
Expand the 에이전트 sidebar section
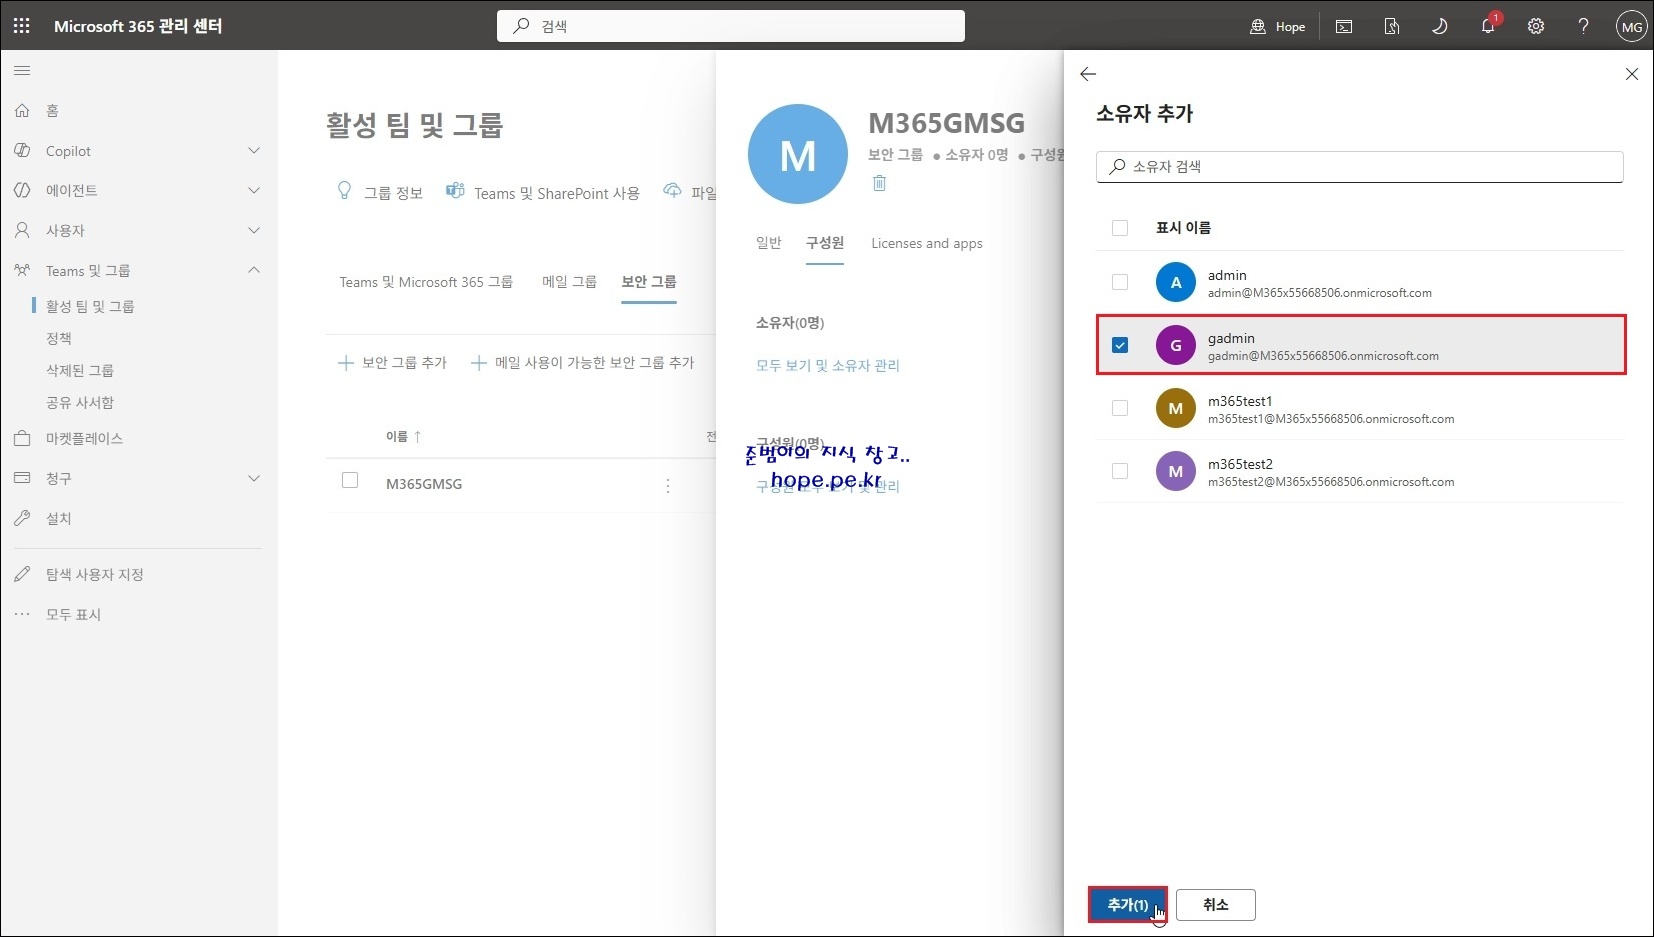coord(254,190)
